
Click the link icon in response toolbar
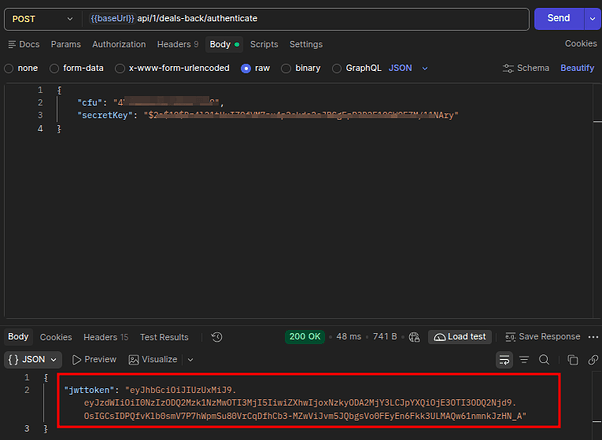[x=593, y=360]
